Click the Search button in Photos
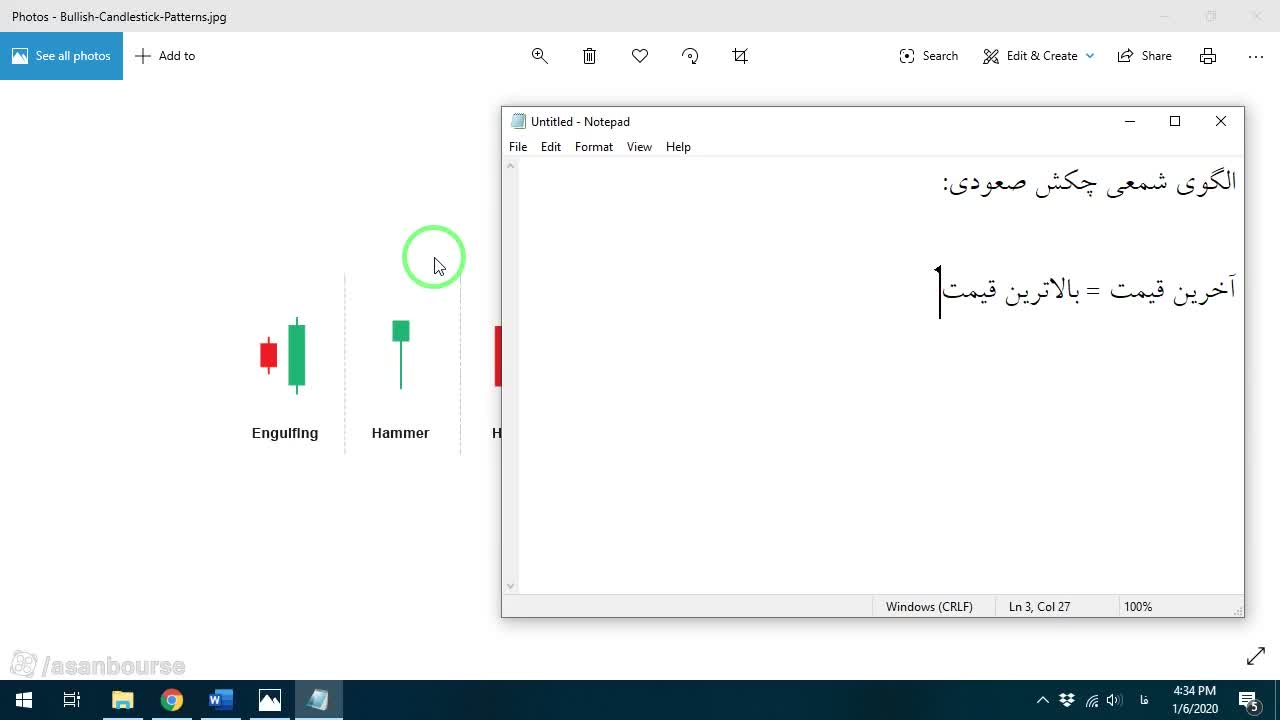This screenshot has height=720, width=1280. coord(929,56)
